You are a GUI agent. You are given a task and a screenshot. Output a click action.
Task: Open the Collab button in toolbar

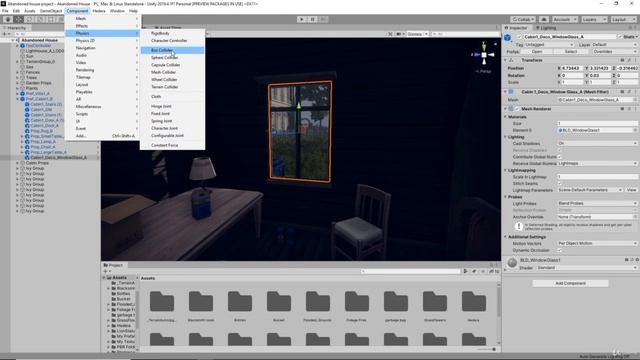(523, 19)
